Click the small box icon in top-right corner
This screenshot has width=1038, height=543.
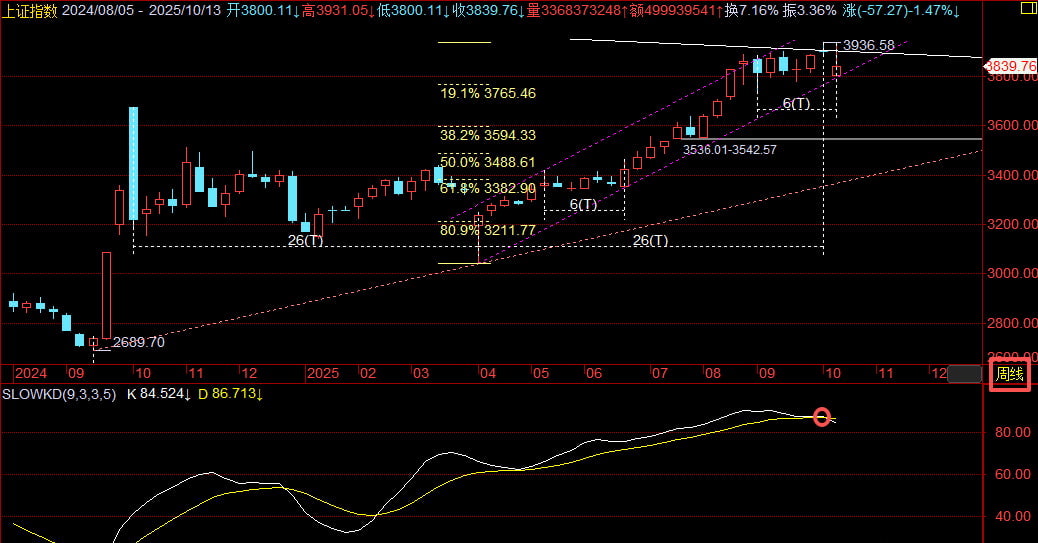click(x=1028, y=7)
